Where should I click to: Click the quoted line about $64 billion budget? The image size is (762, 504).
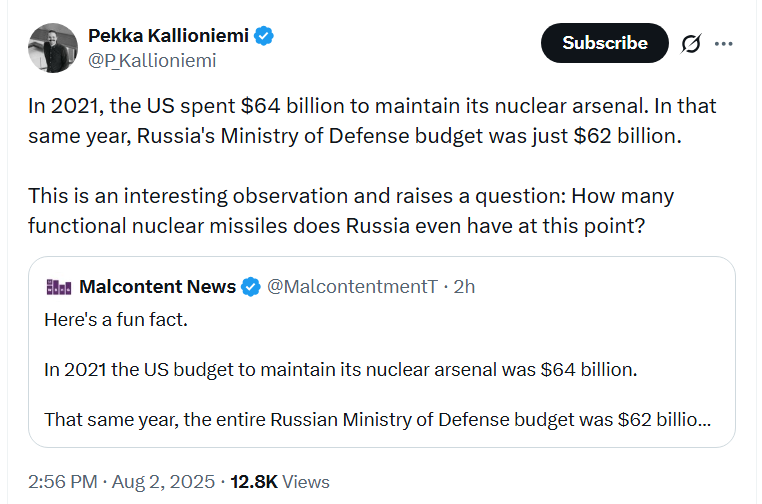click(341, 370)
